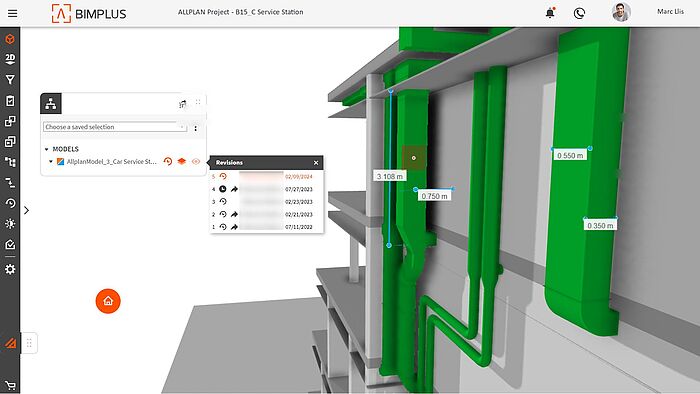The width and height of the screenshot is (700, 394).
Task: Open the hamburger main menu
Action: pos(12,13)
